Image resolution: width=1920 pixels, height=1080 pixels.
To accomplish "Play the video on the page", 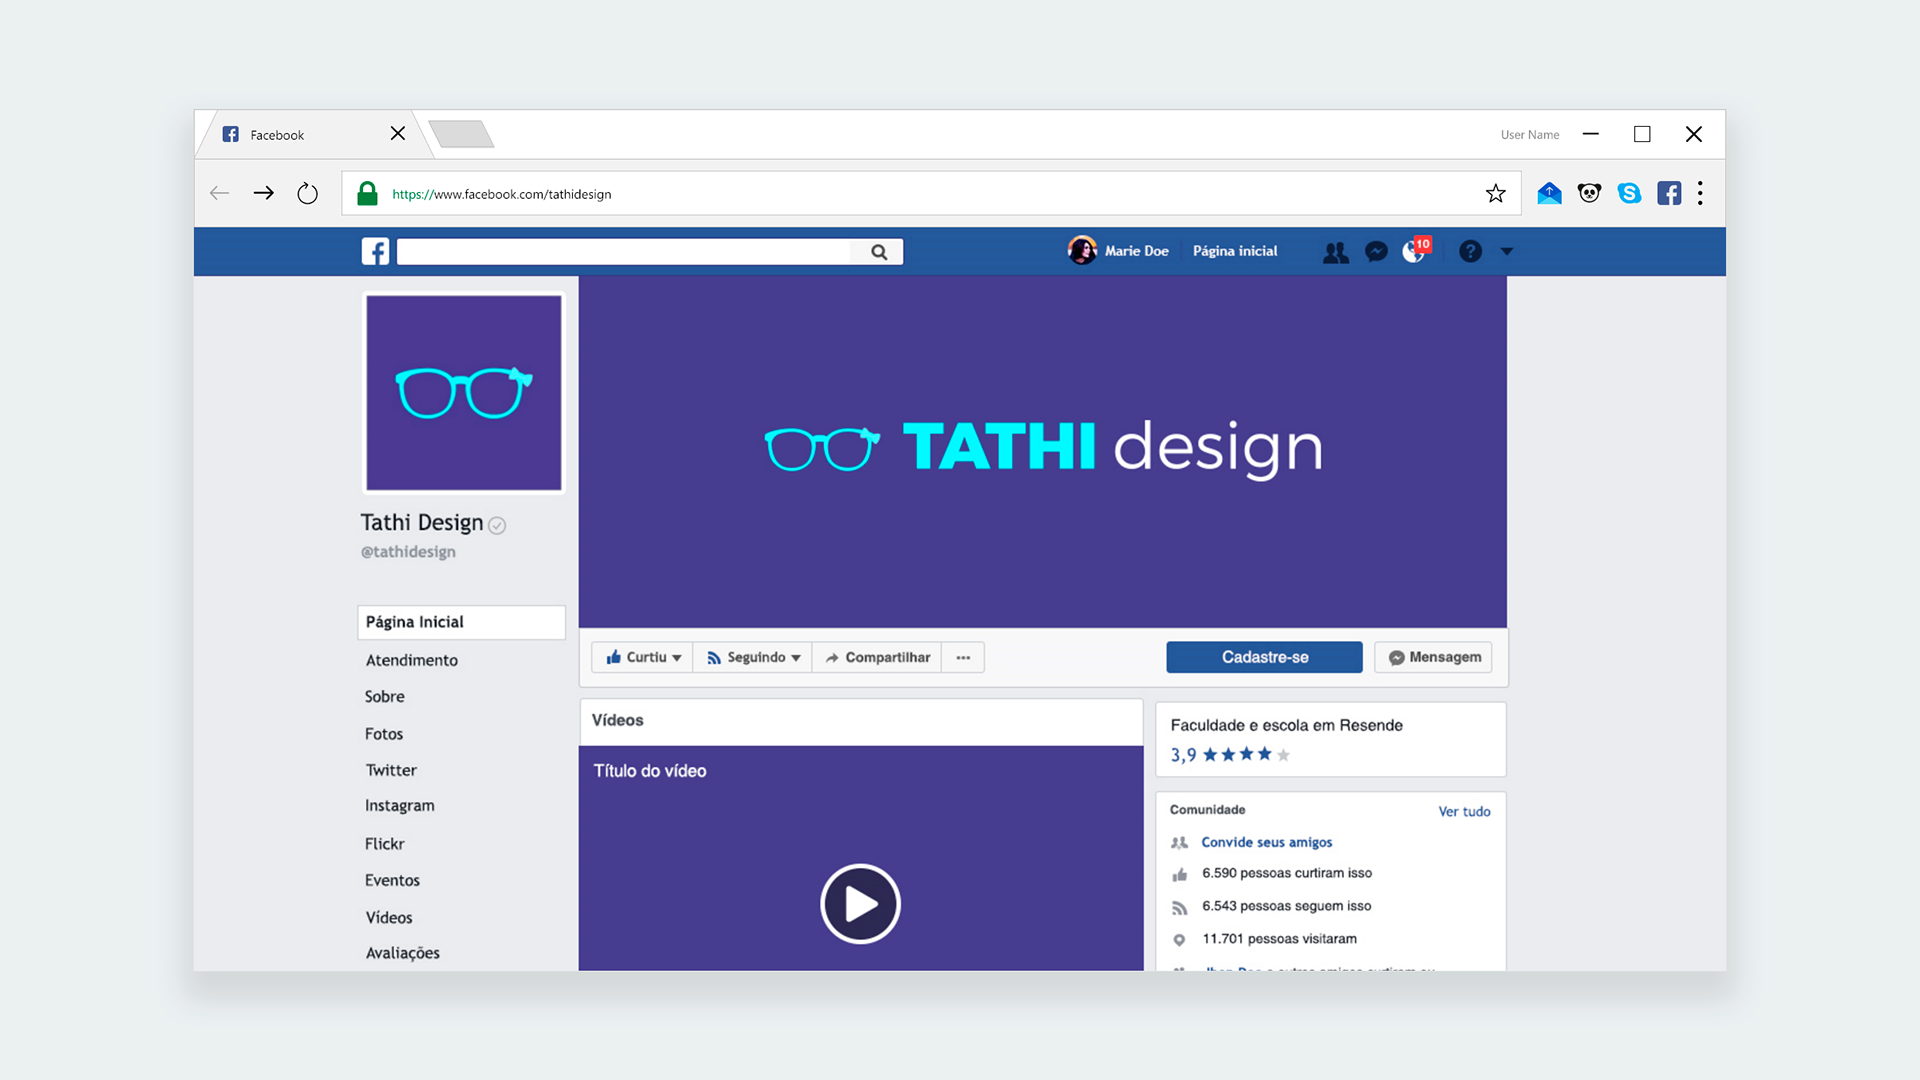I will (x=858, y=903).
